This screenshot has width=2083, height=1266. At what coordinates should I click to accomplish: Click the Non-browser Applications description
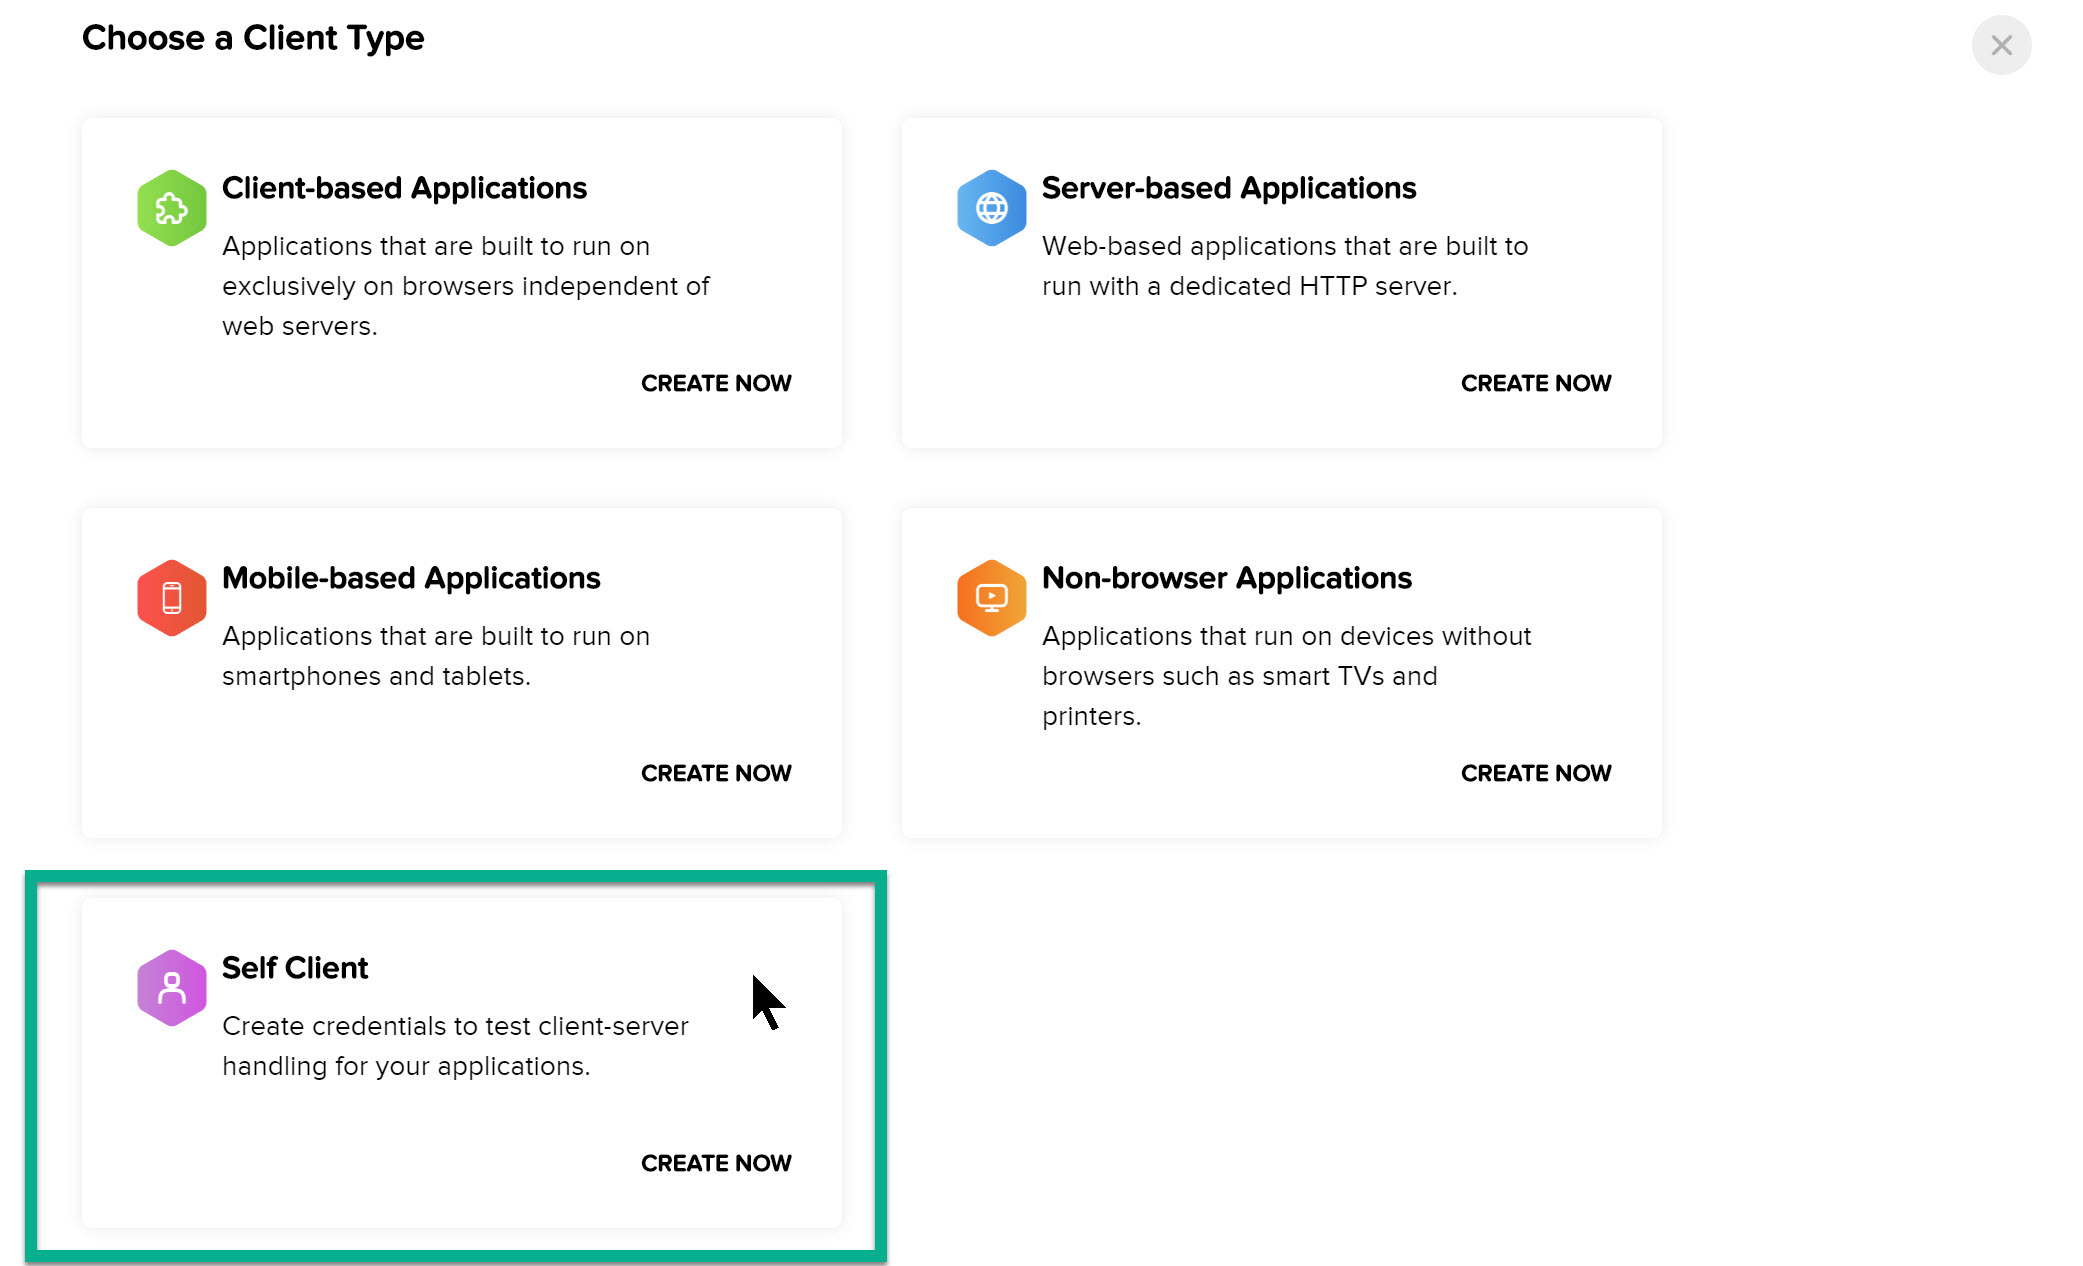click(1286, 676)
